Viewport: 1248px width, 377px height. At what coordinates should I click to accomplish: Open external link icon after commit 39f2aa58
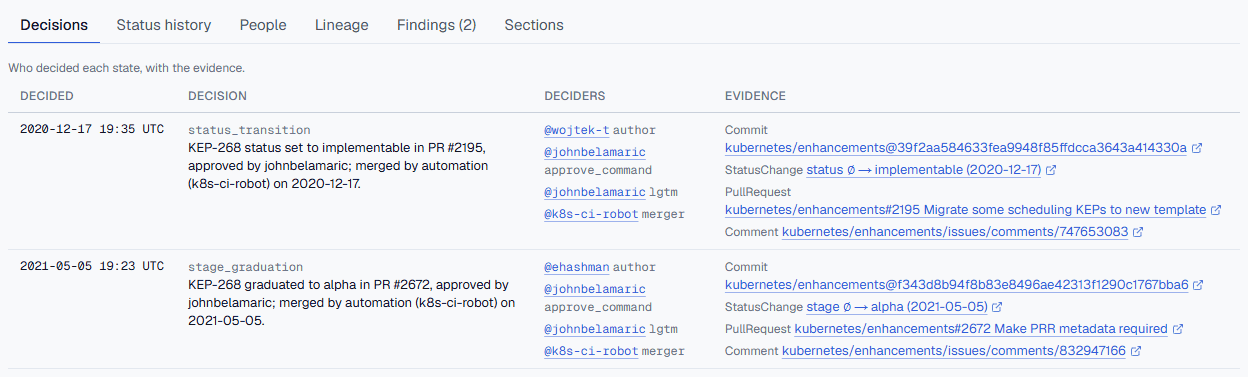coord(1197,148)
